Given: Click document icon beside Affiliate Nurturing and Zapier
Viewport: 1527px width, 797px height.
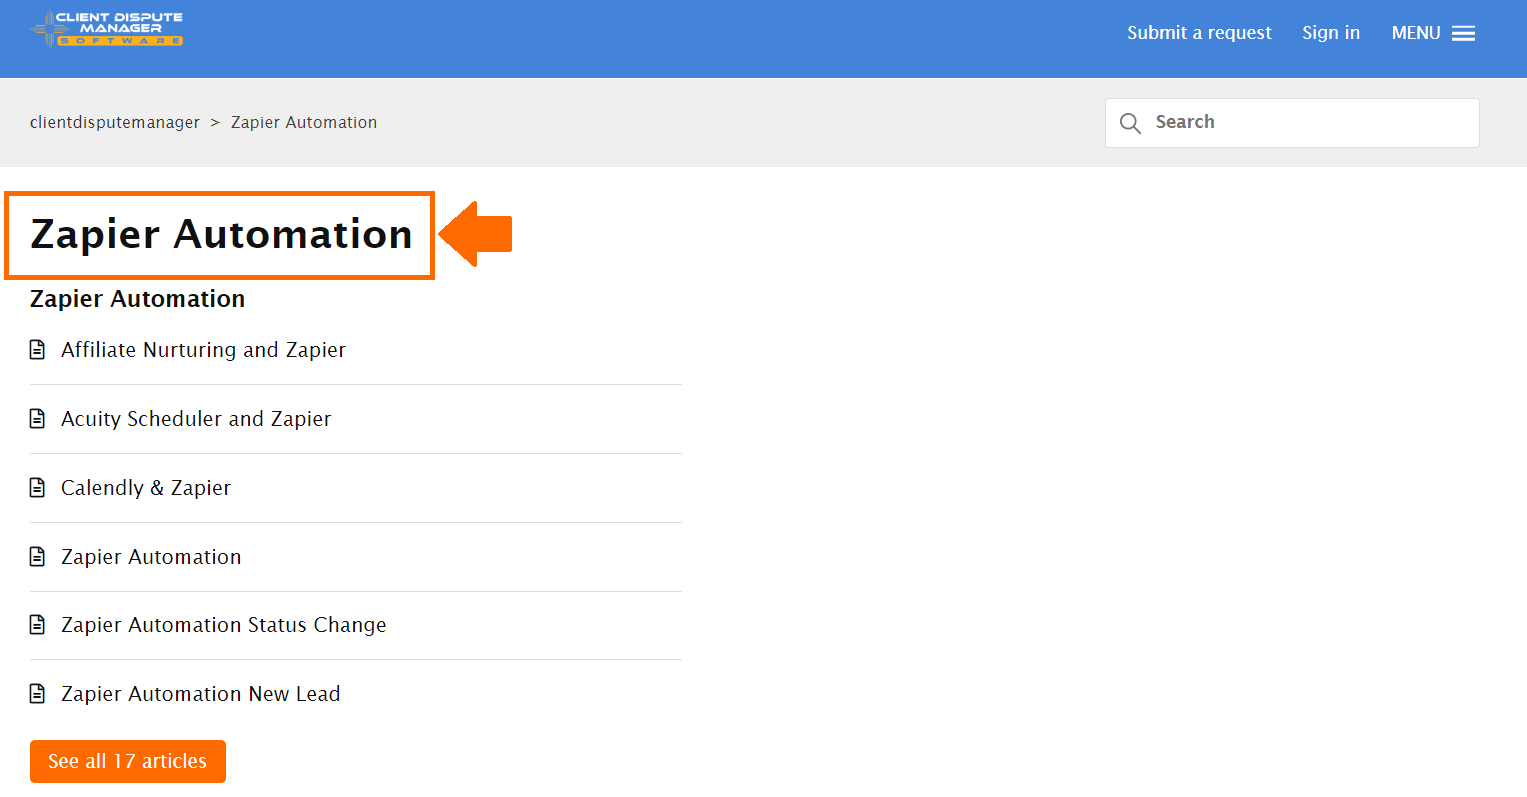Looking at the screenshot, I should tap(38, 350).
